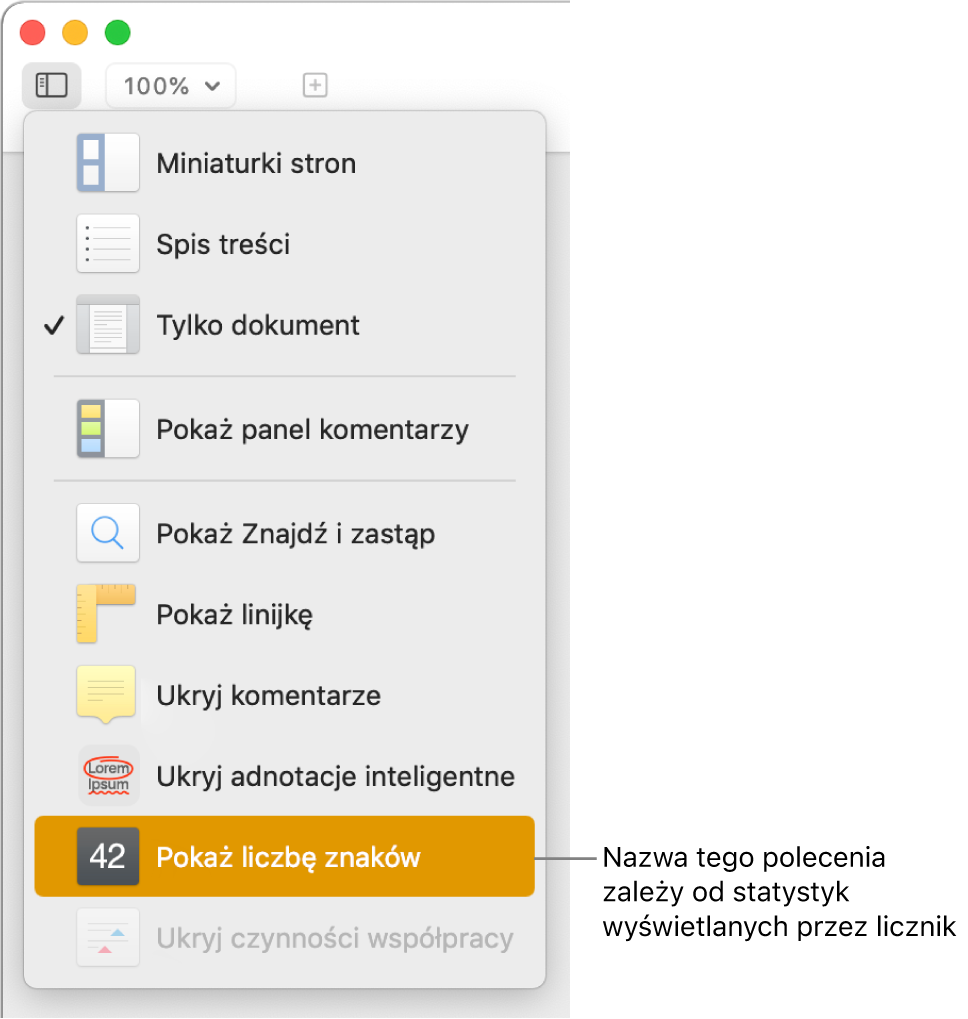Screen dimensions: 968x1019
Task: Click the checkmark next to Tylko dokument
Action: (x=53, y=324)
